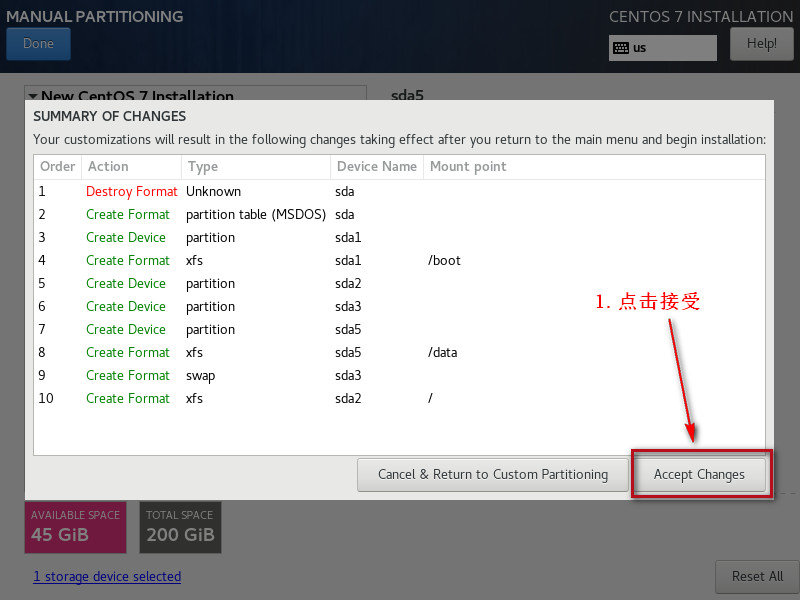The image size is (800, 600).
Task: Click the Reset All button
Action: coord(757,577)
